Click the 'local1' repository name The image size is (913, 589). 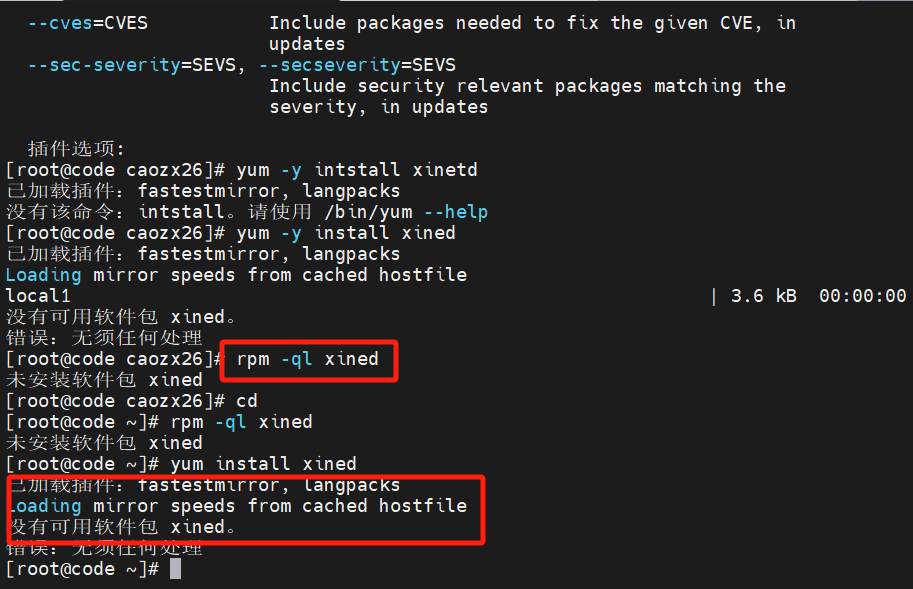(38, 296)
